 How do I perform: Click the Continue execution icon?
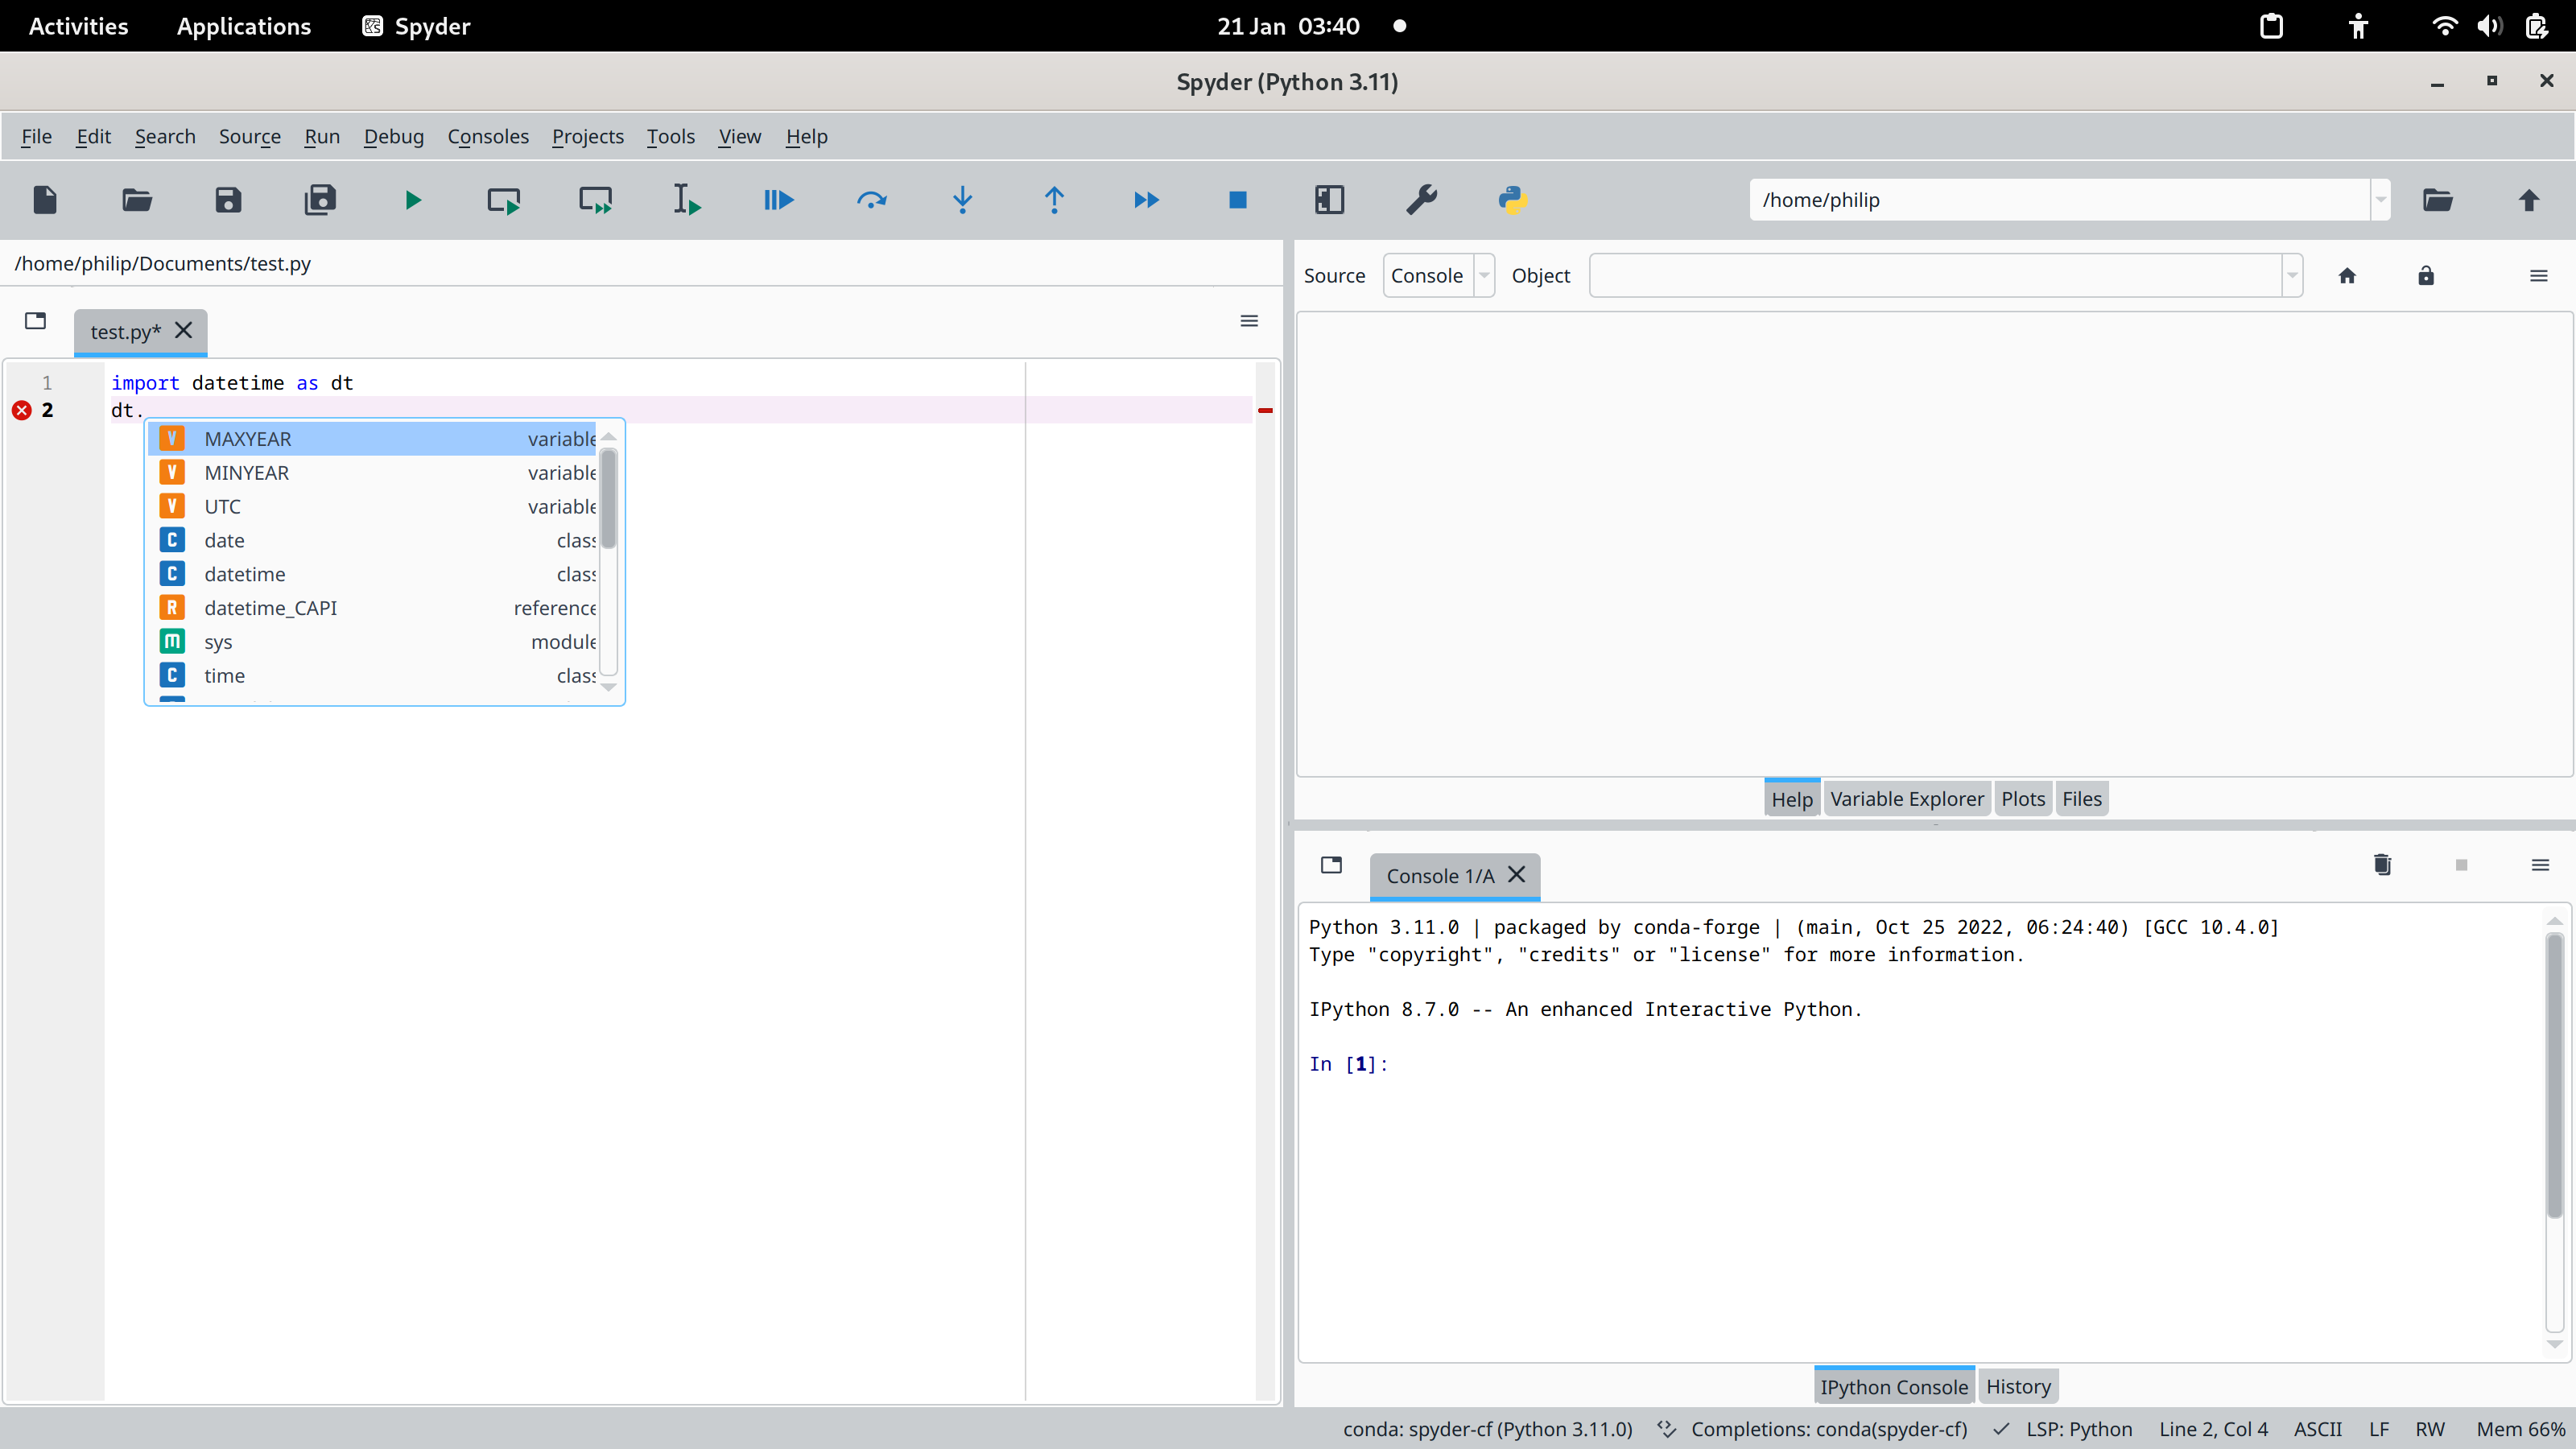[x=1146, y=200]
